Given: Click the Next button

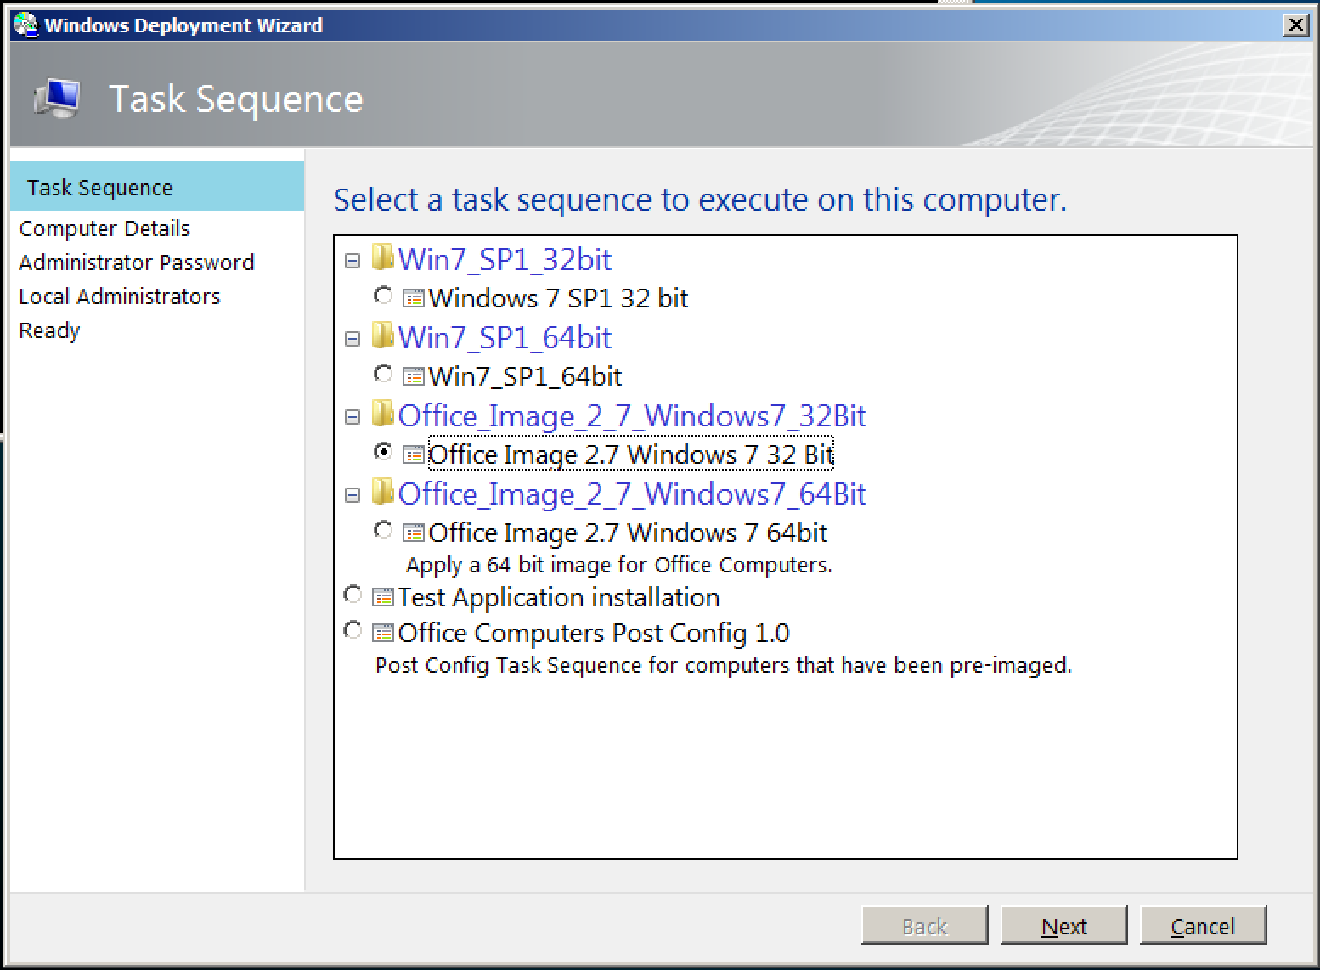Looking at the screenshot, I should tap(1064, 925).
